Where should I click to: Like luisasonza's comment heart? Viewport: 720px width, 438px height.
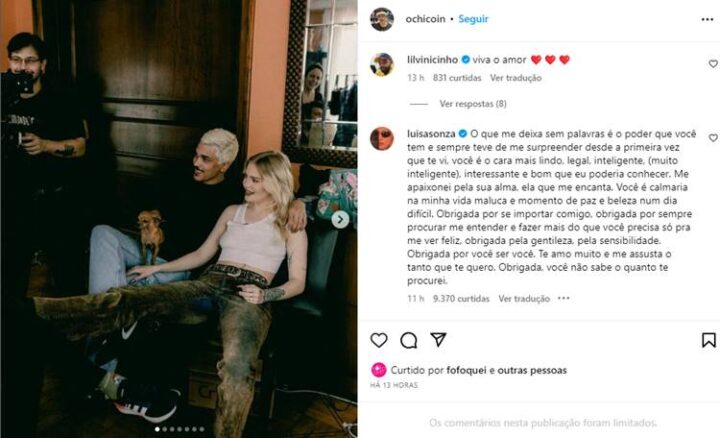[713, 138]
